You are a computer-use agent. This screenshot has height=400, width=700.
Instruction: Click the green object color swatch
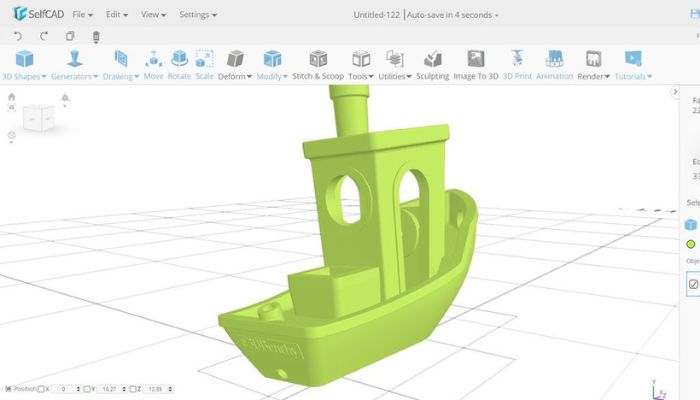[x=691, y=244]
